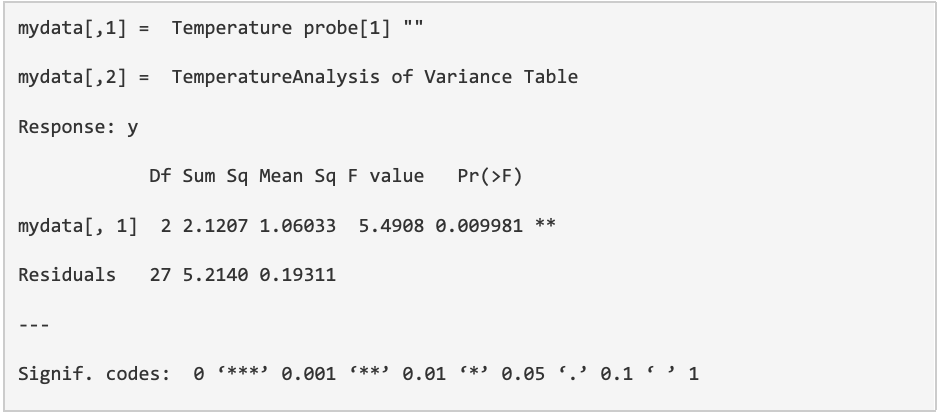
Task: Click the "mydata[,2] =" text
Action: click(x=84, y=77)
